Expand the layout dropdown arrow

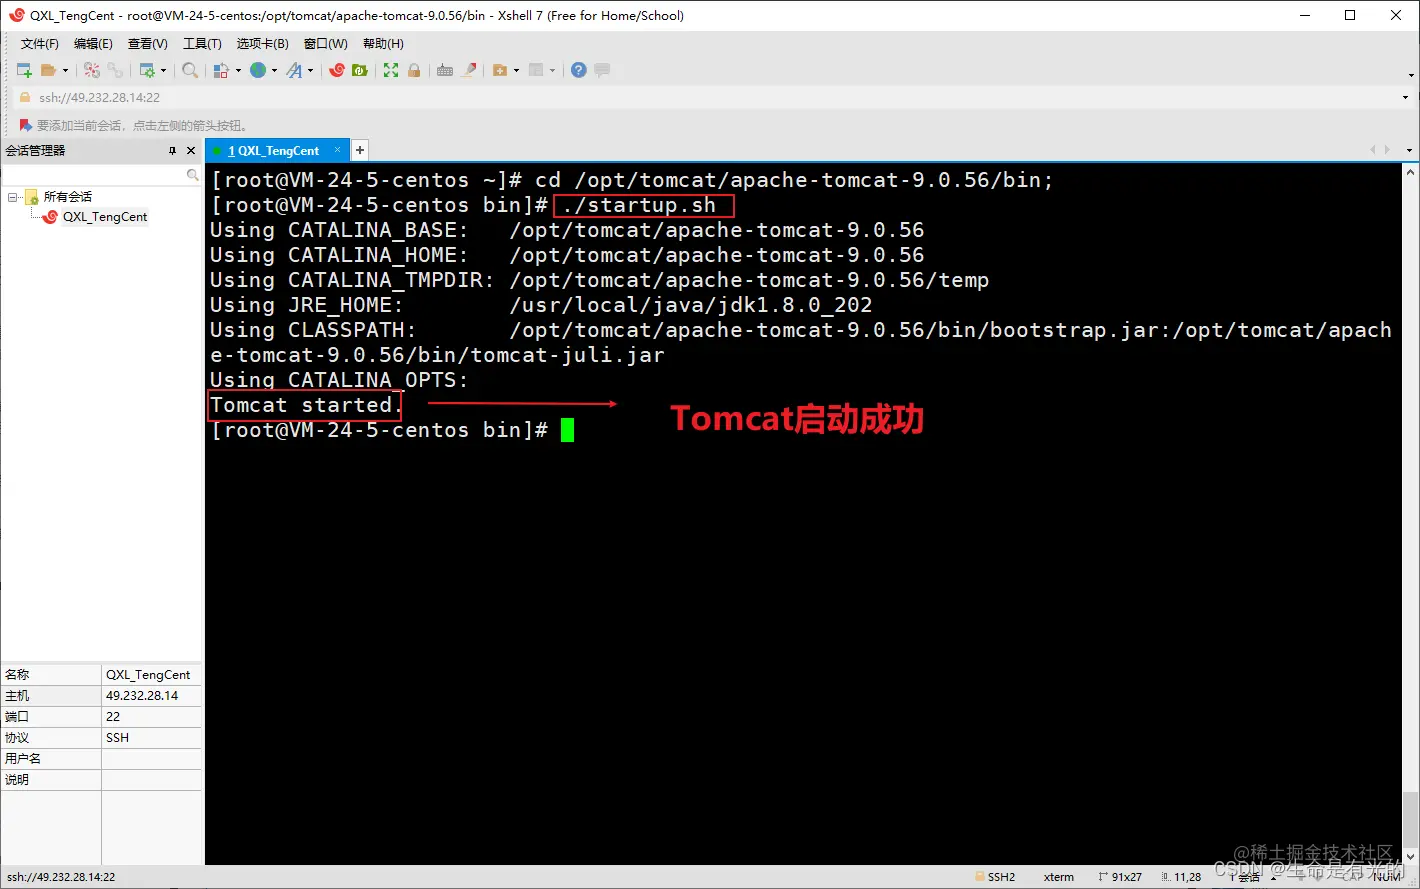pos(552,70)
